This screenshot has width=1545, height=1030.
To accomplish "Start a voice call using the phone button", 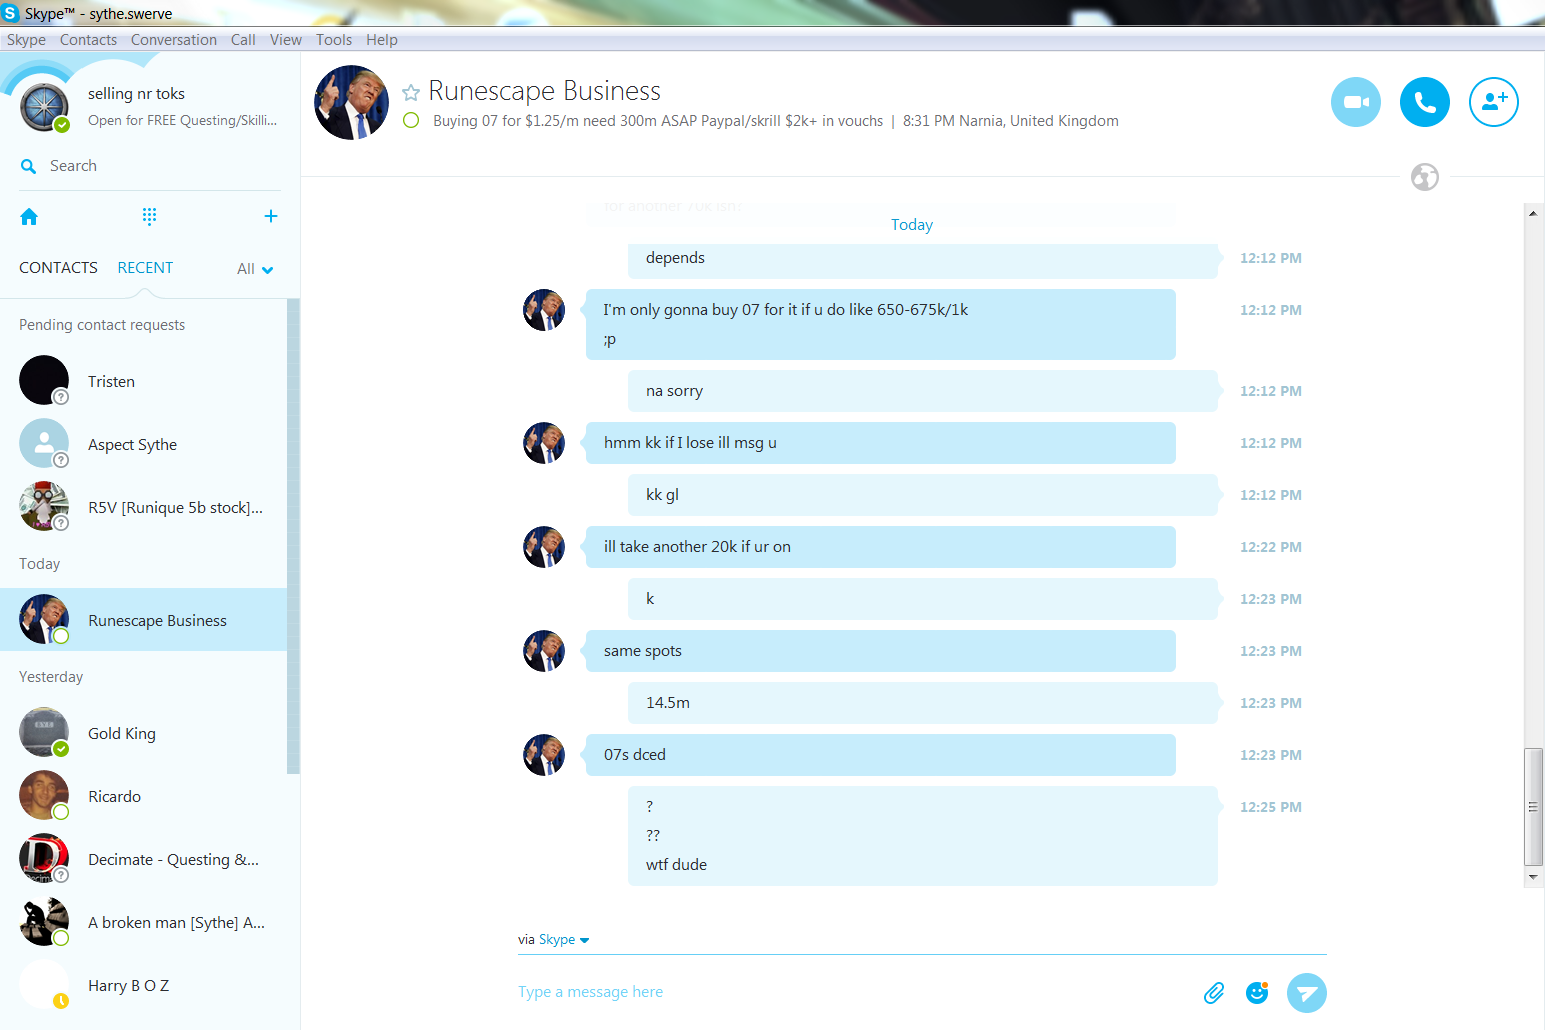I will pos(1425,102).
